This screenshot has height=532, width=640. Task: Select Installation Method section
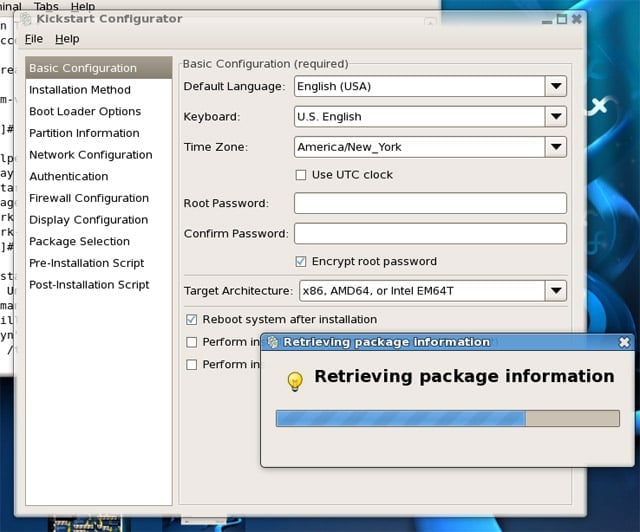point(99,89)
